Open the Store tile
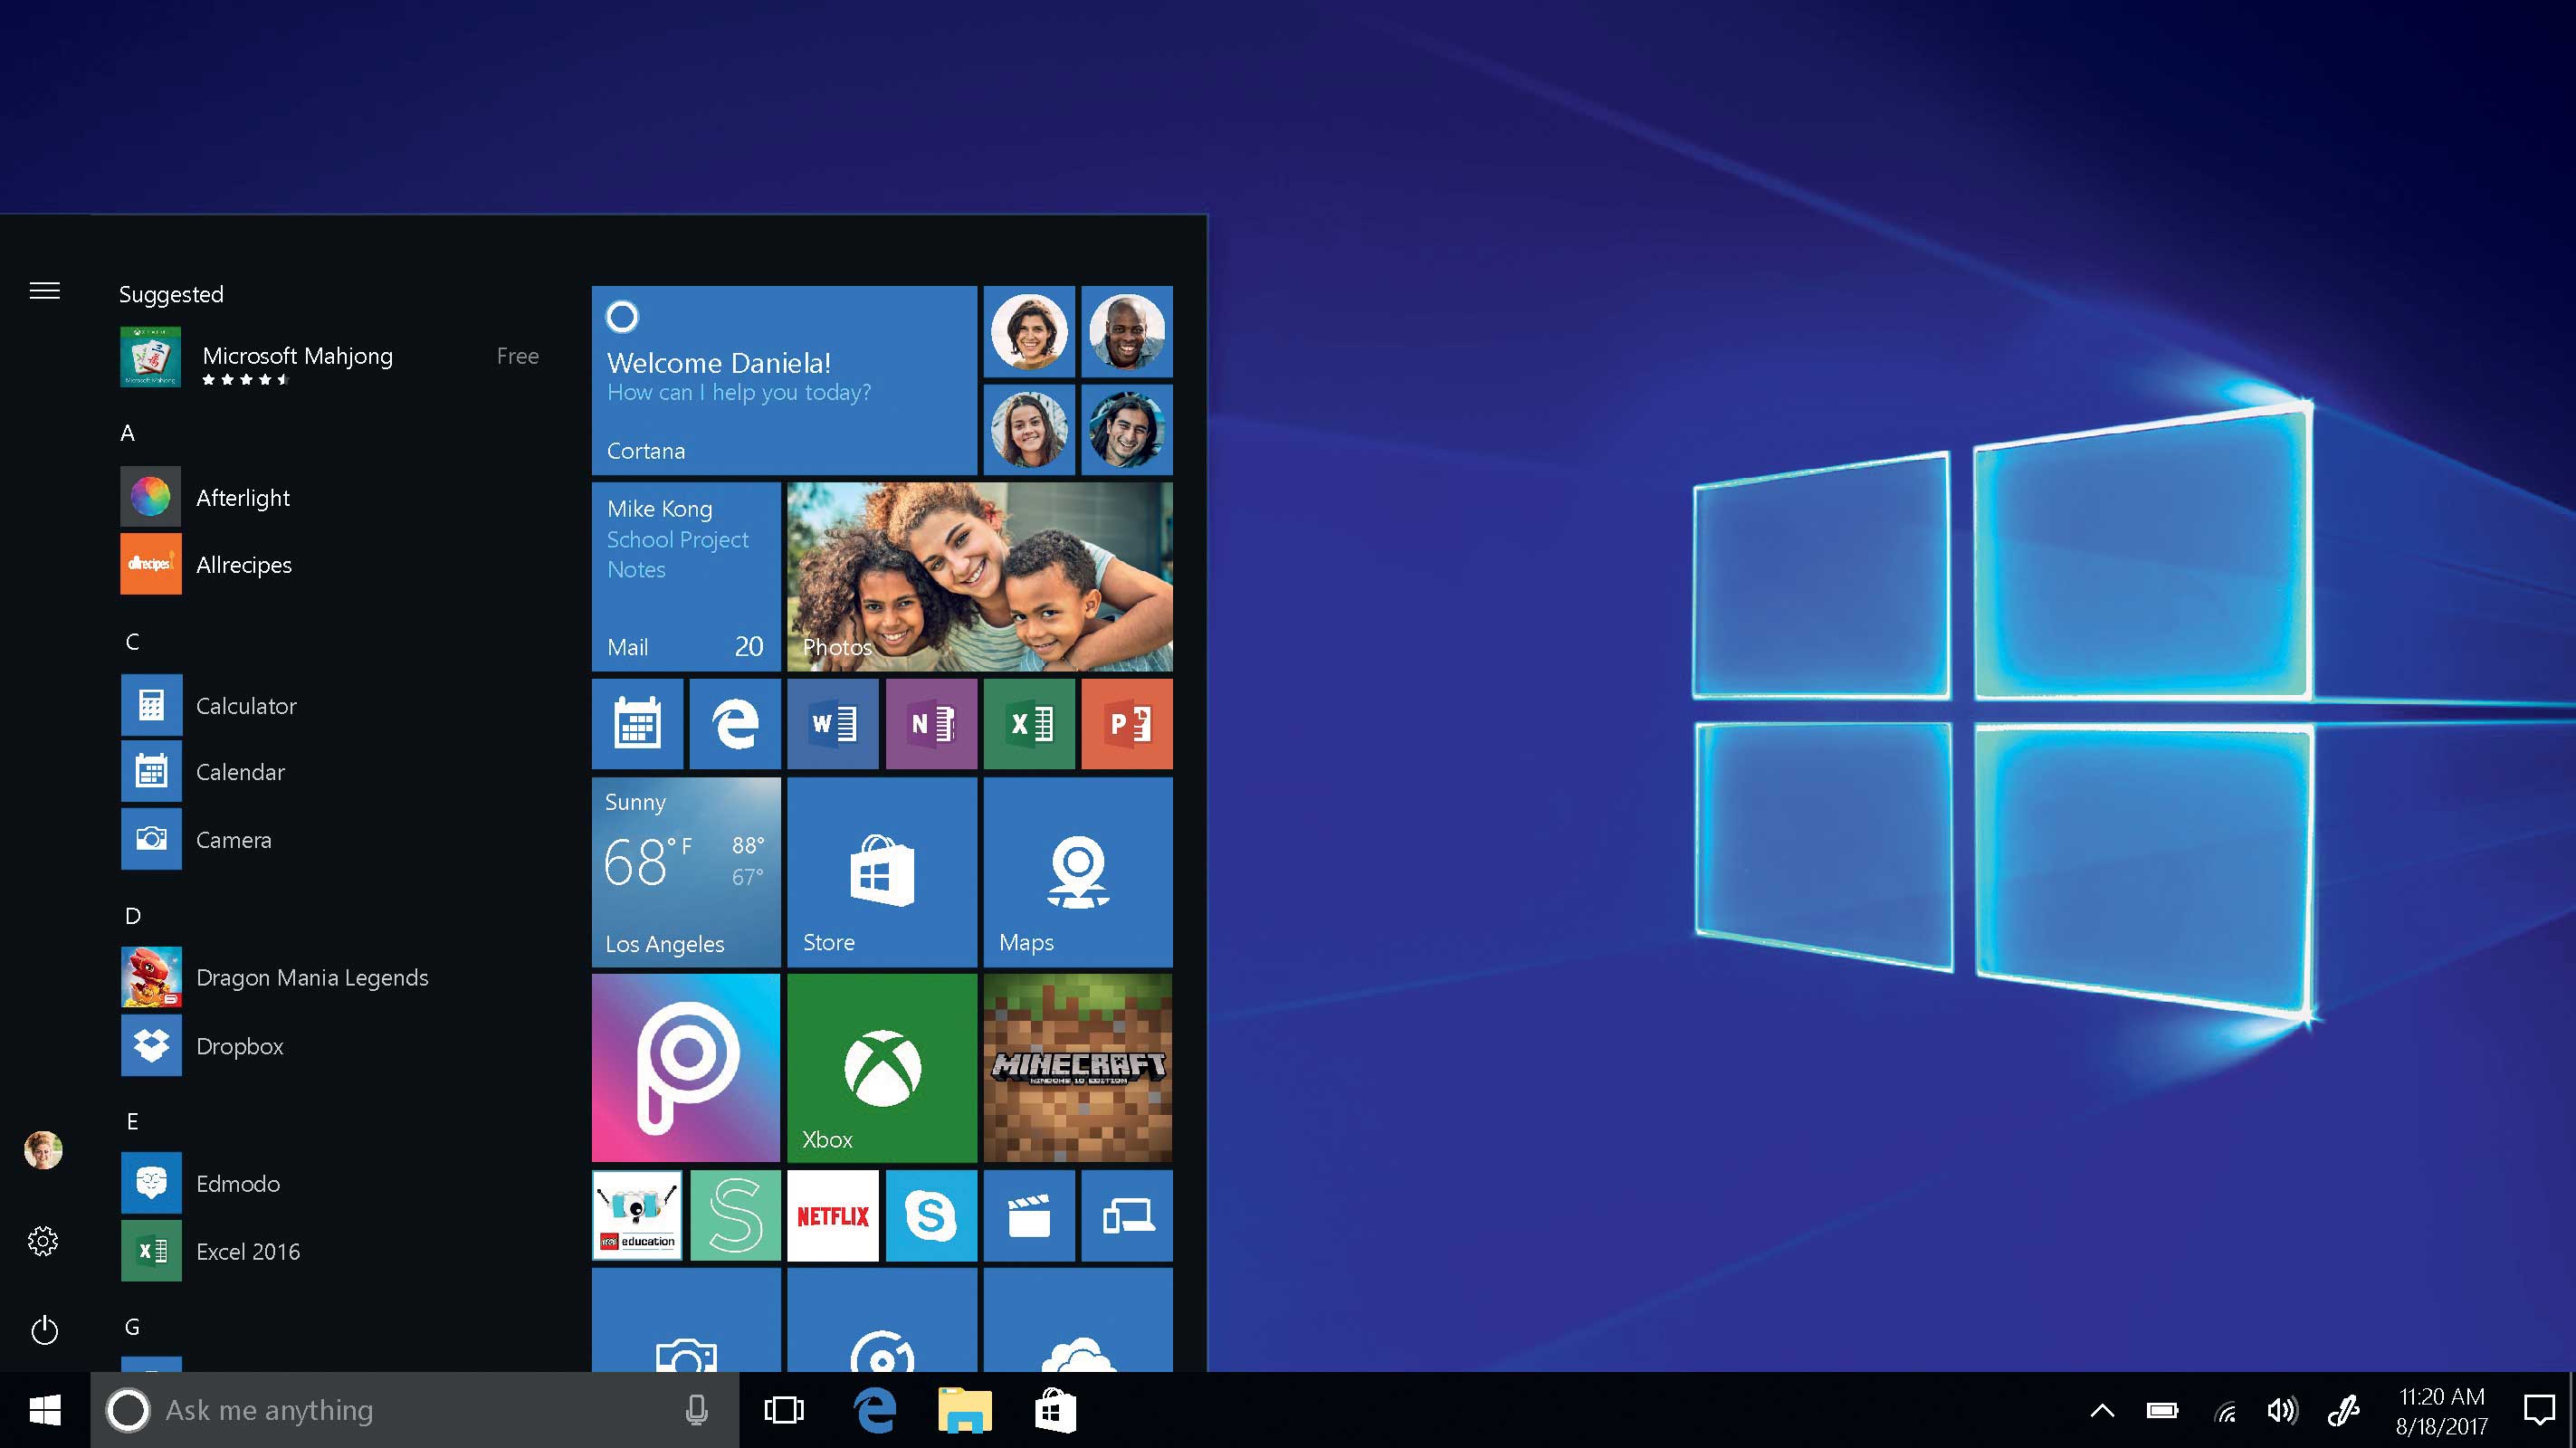The width and height of the screenshot is (2576, 1448). tap(881, 871)
